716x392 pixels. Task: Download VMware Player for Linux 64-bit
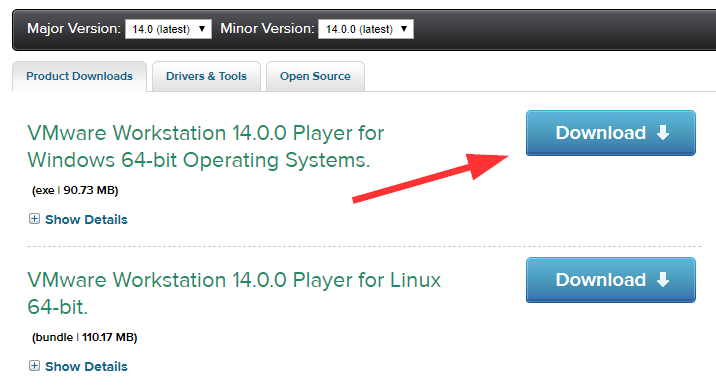click(611, 280)
